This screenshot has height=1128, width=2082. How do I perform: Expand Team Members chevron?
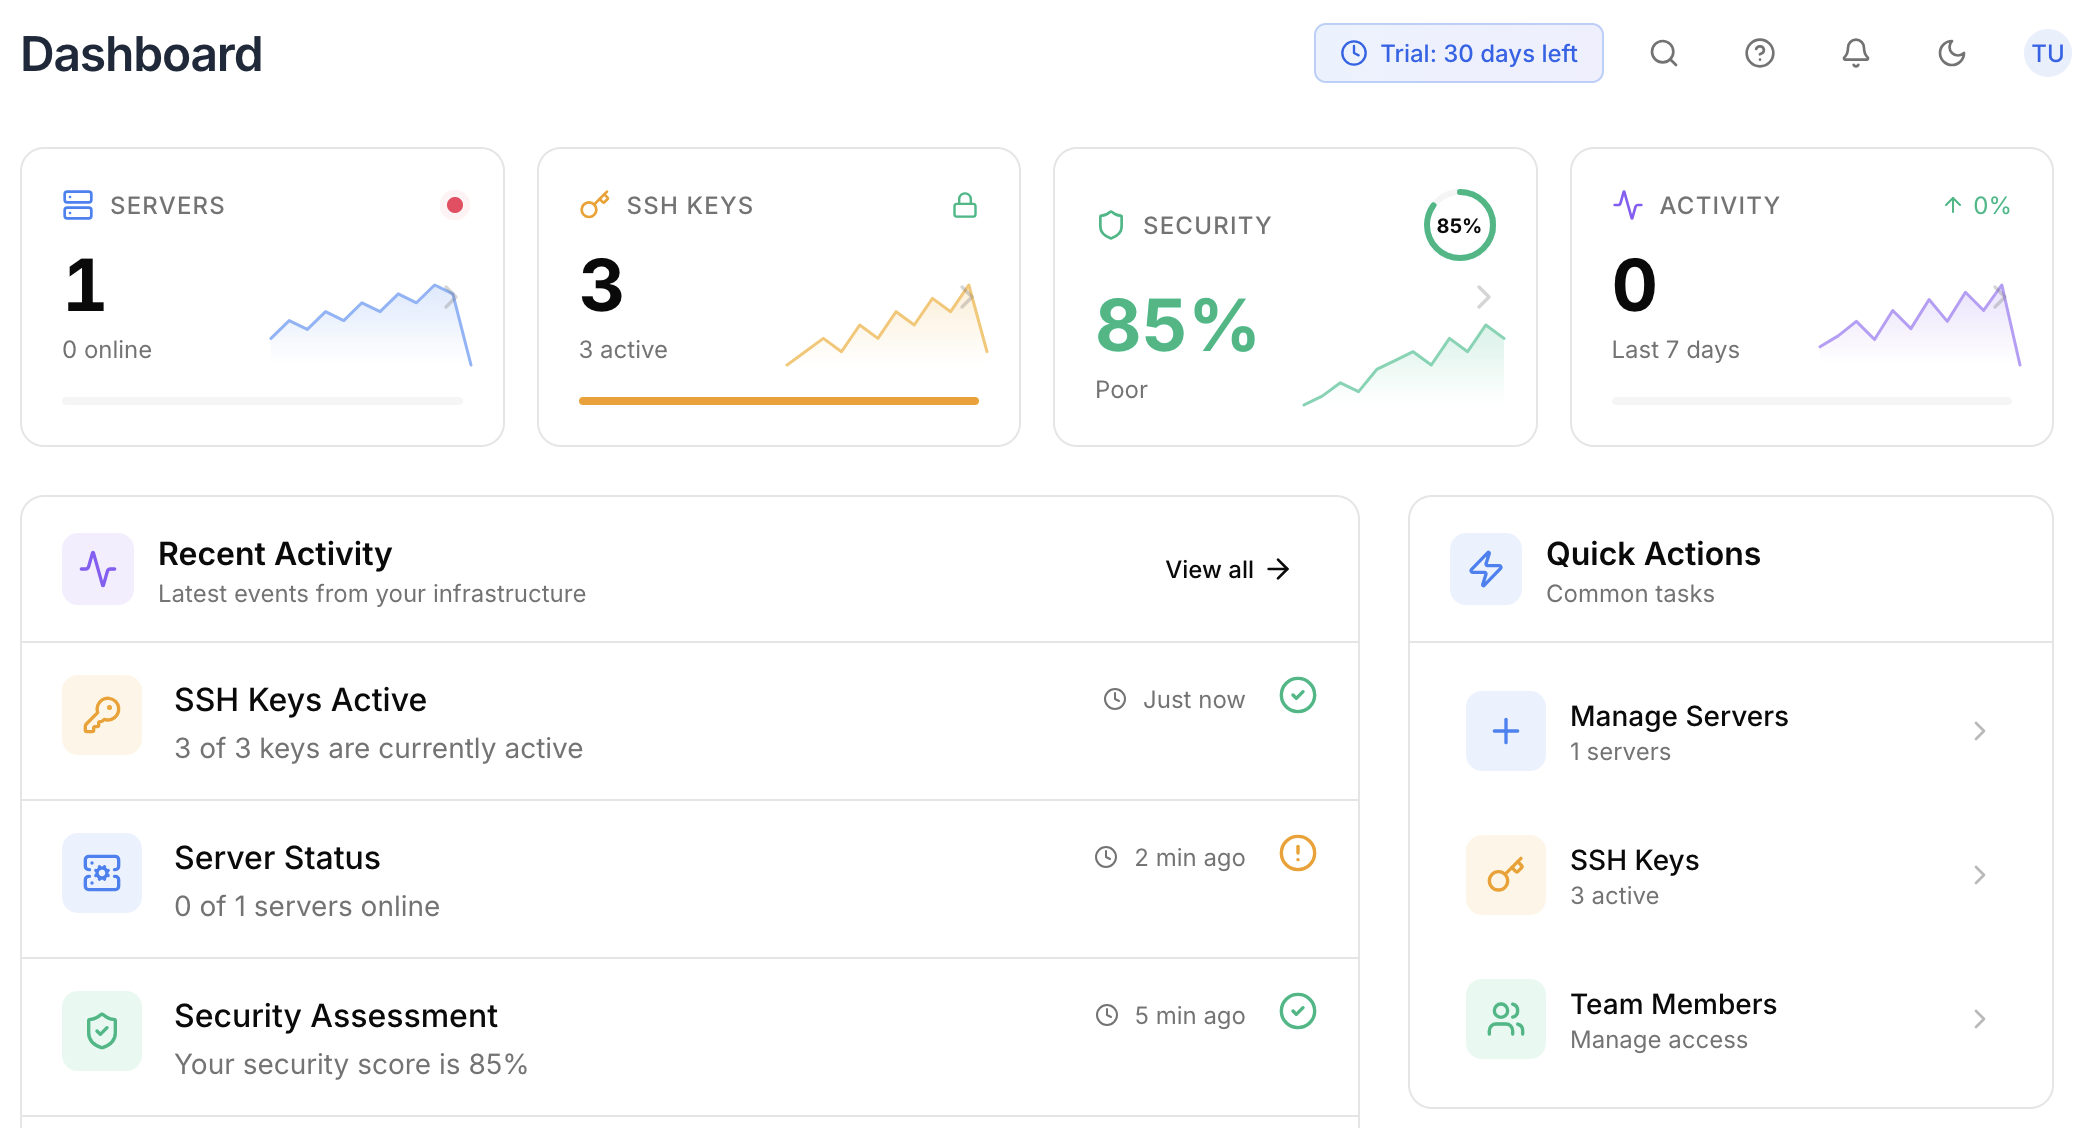(x=1979, y=1019)
